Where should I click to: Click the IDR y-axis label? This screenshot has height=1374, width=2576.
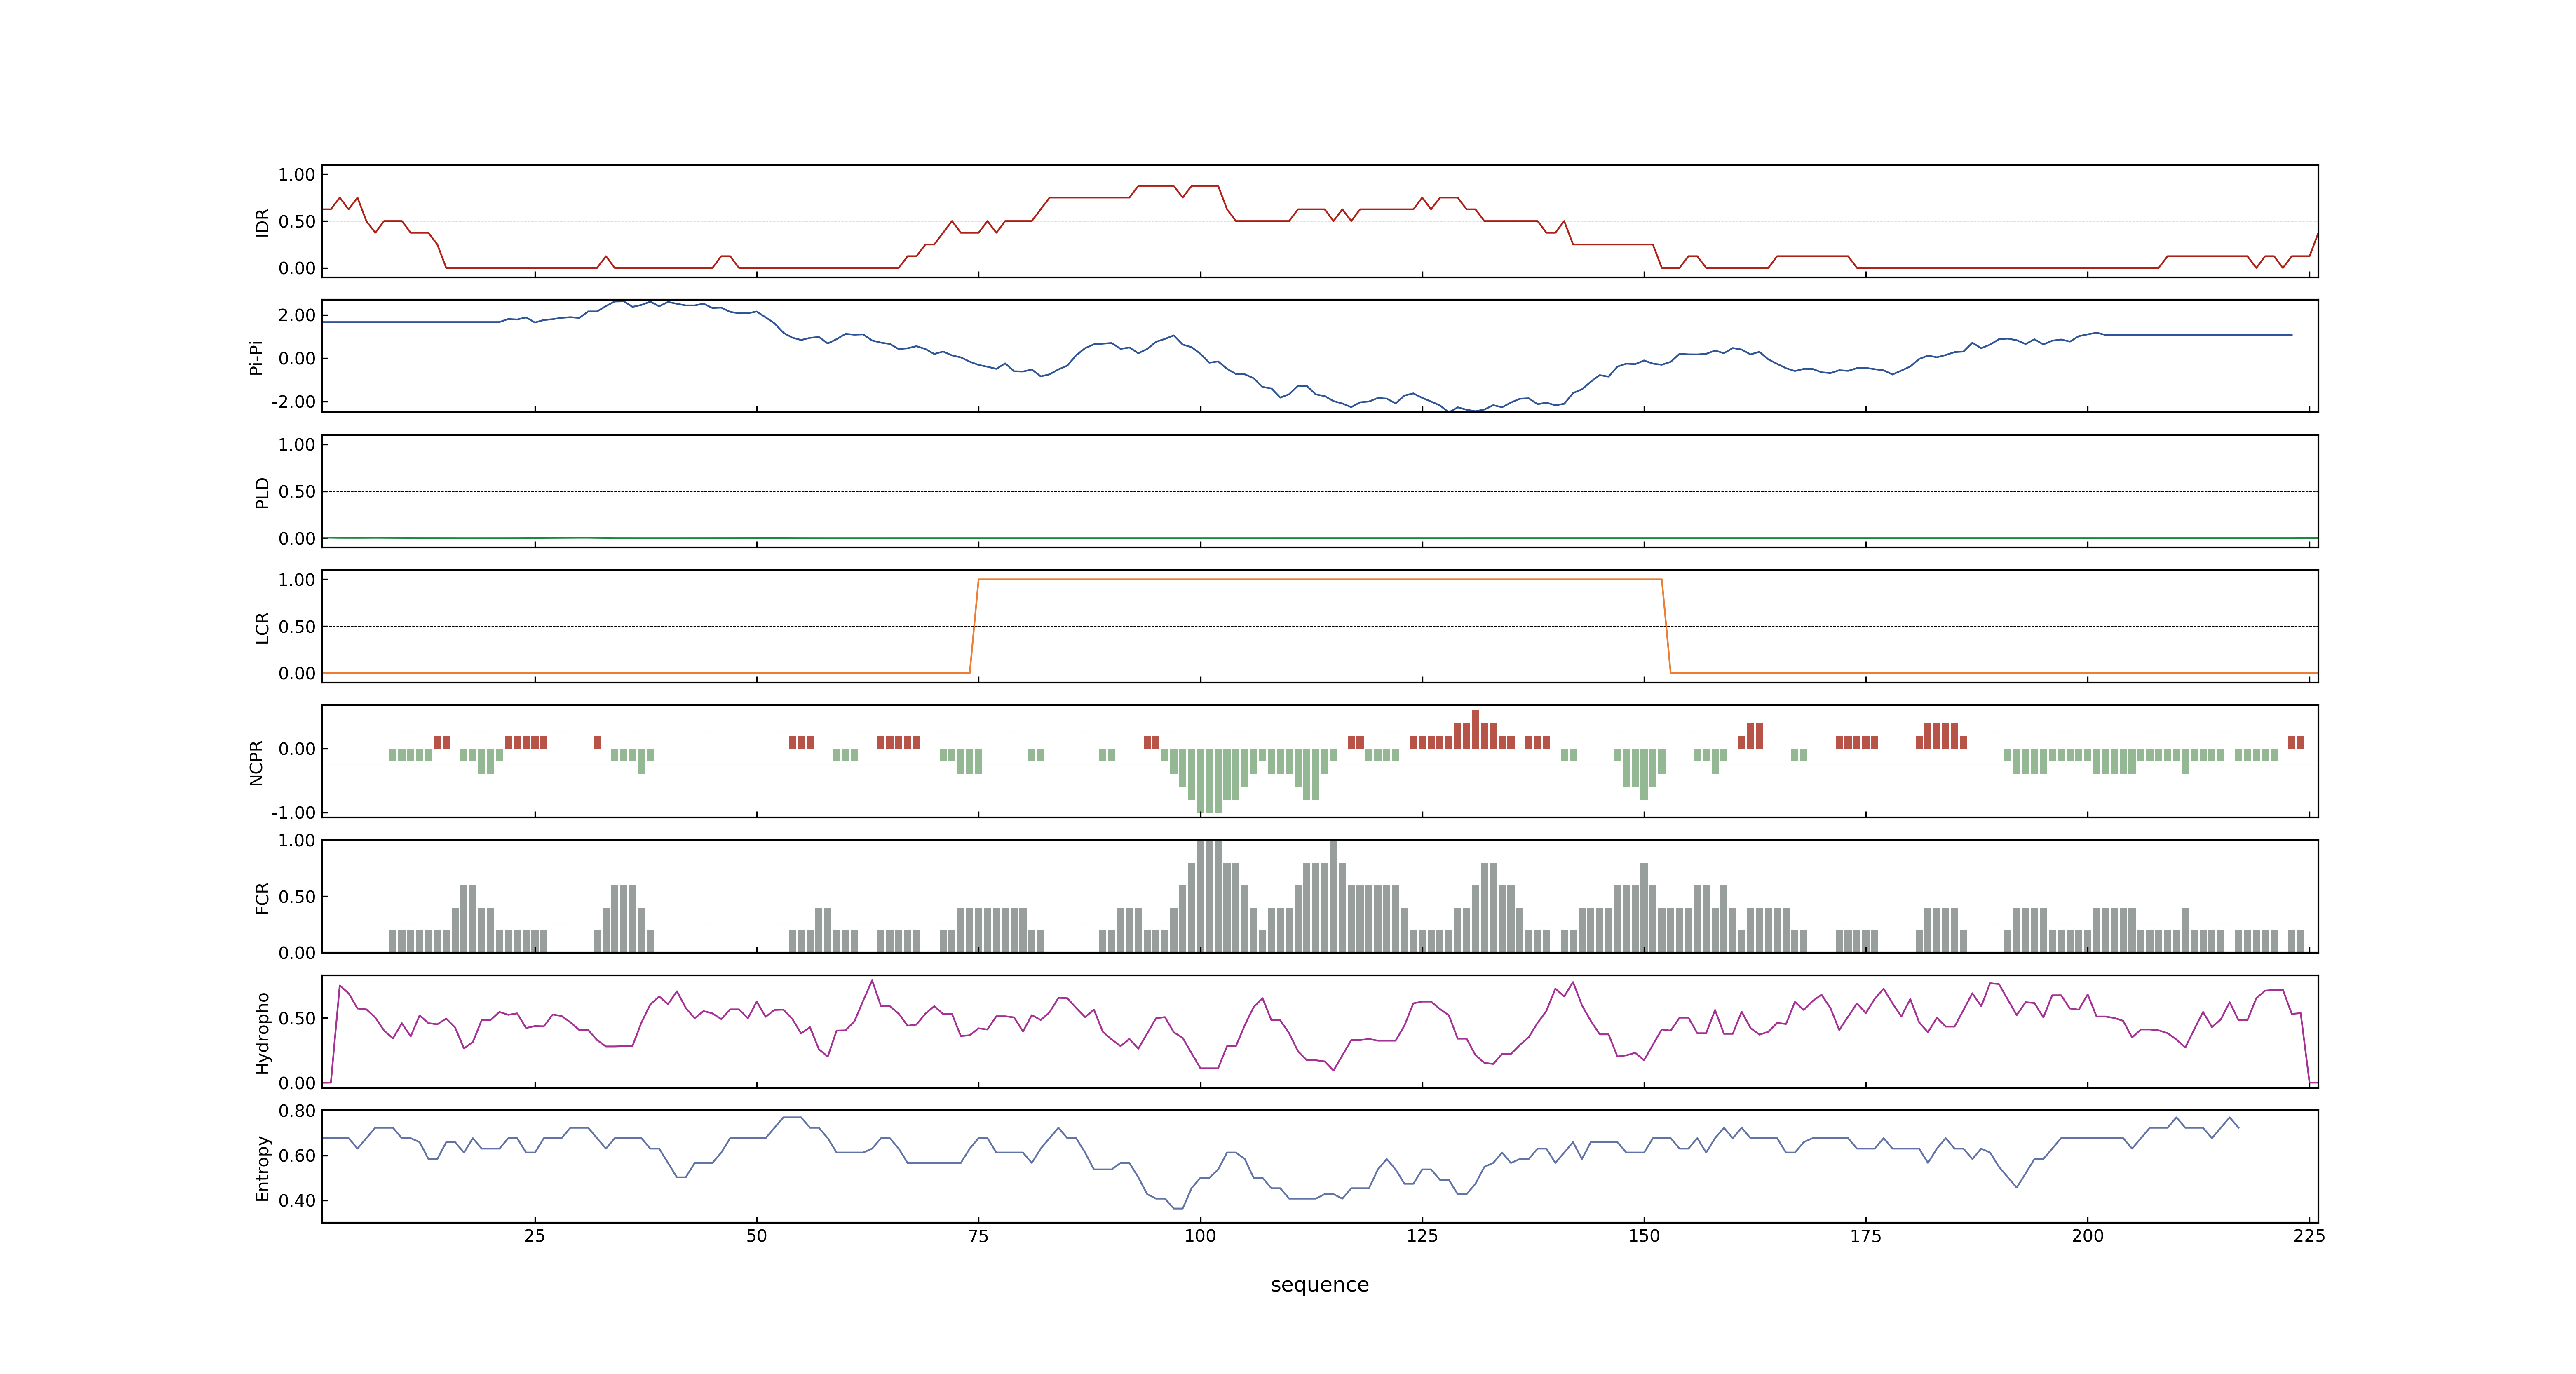(263, 222)
